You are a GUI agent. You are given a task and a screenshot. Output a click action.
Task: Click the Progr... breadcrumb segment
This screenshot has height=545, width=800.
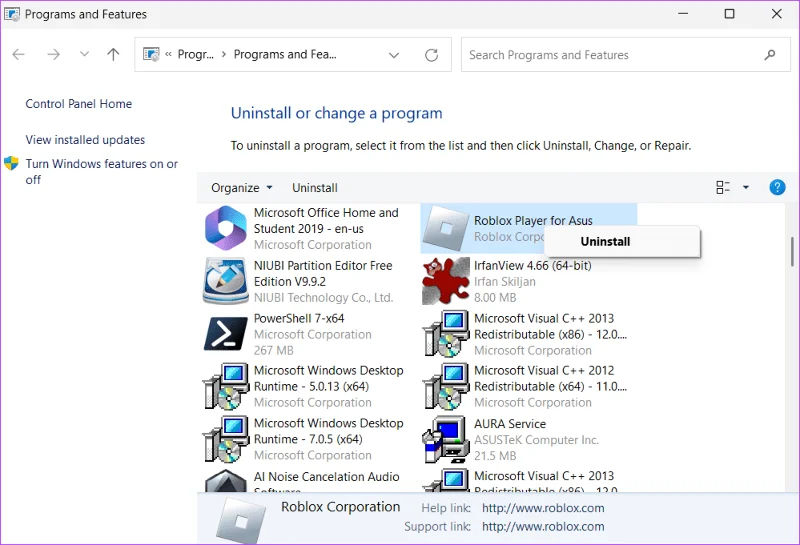pos(195,54)
